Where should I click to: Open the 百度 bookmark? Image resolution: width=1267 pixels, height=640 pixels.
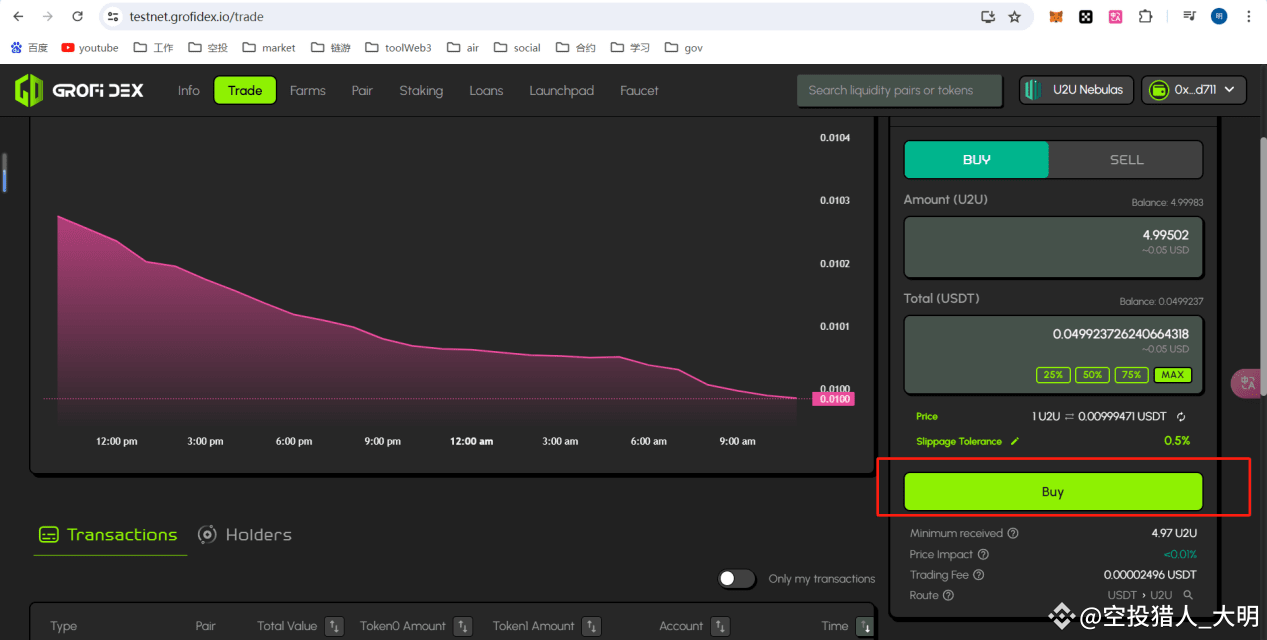click(x=29, y=47)
